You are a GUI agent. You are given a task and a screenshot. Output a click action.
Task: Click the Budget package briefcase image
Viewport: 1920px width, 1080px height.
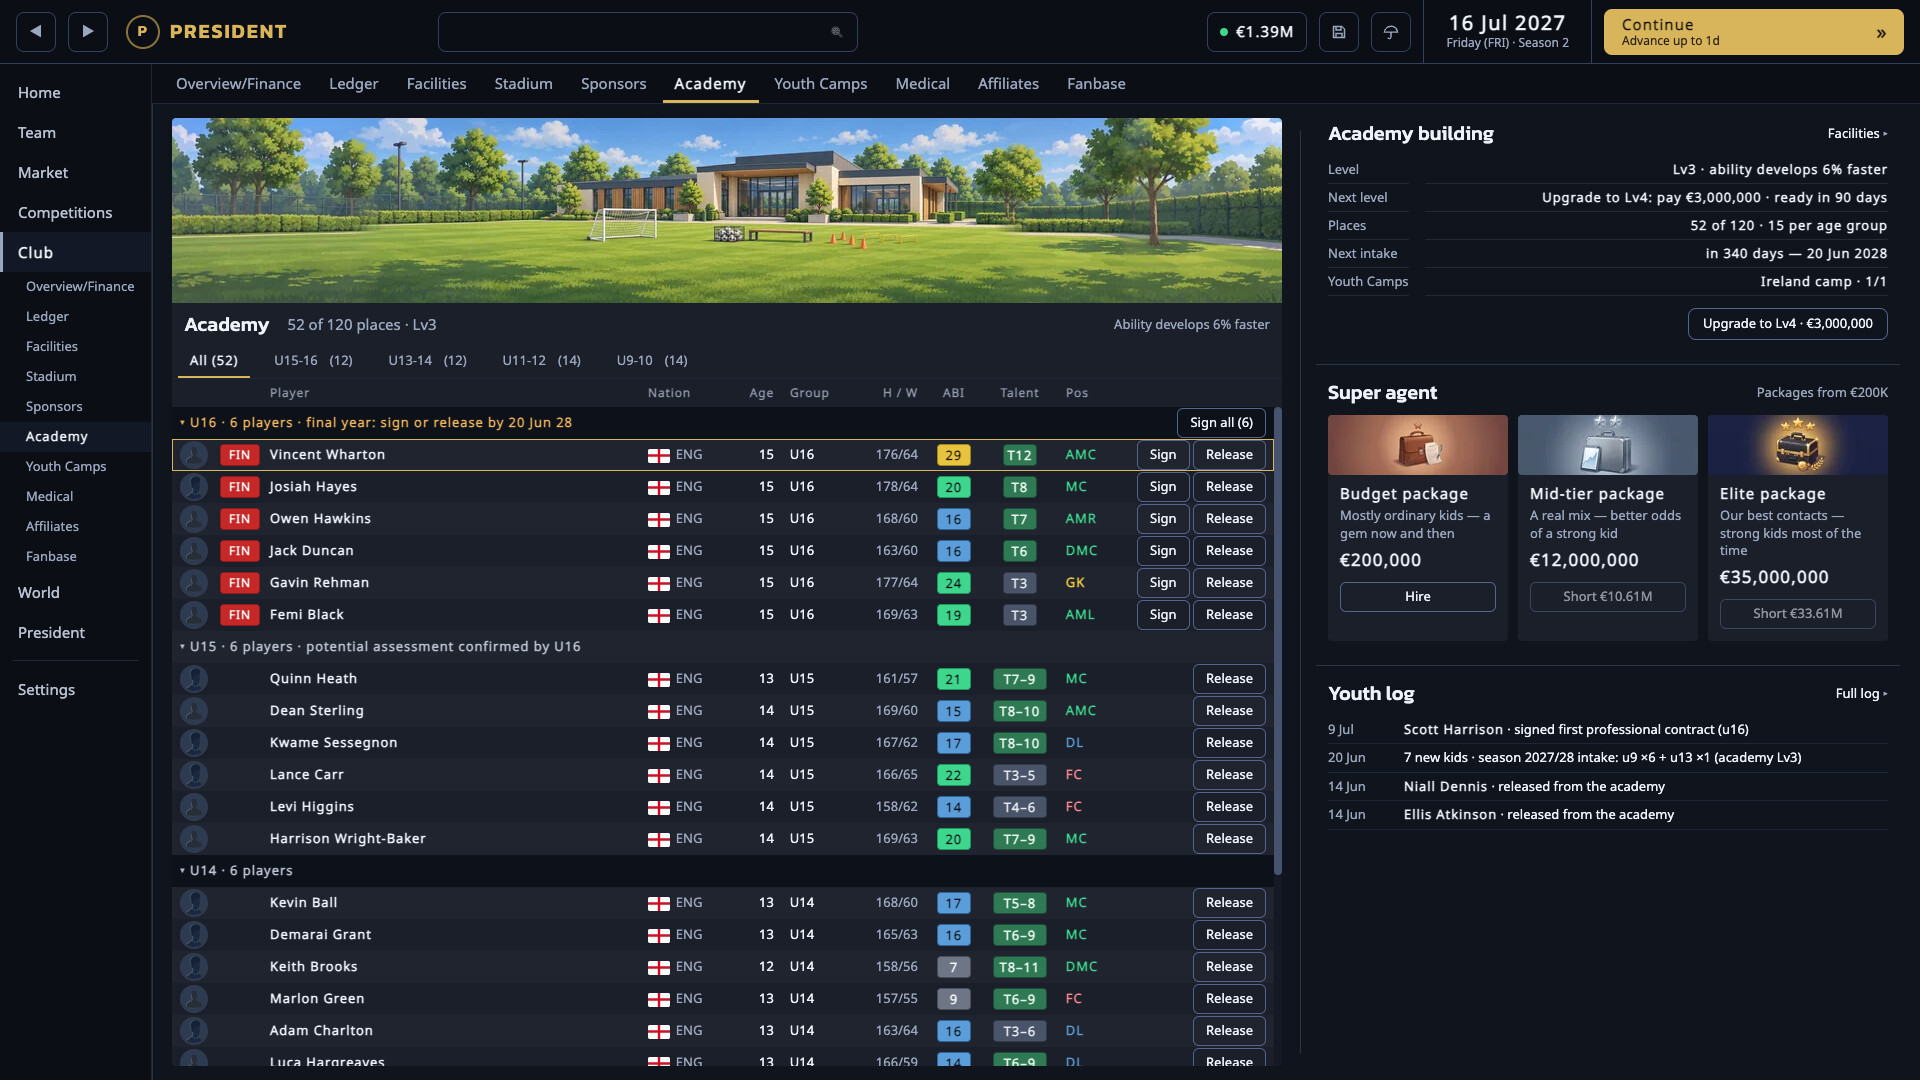(x=1417, y=445)
